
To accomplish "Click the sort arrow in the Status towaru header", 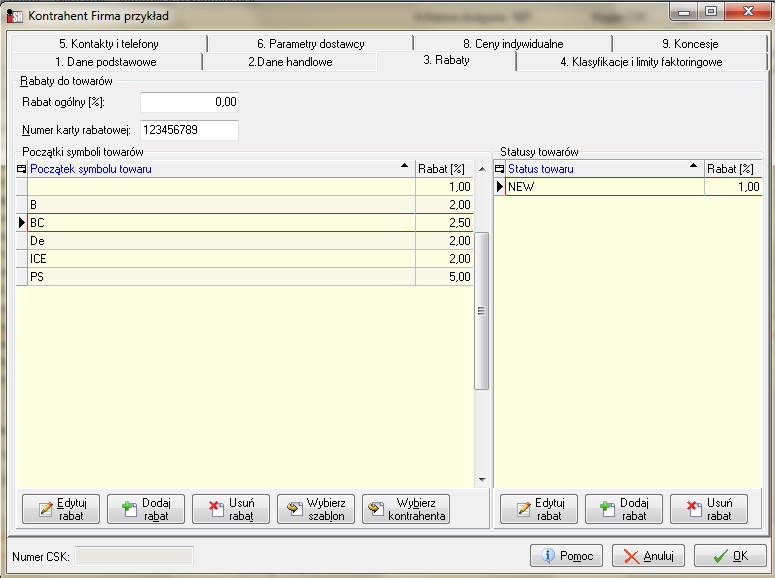I will 693,166.
